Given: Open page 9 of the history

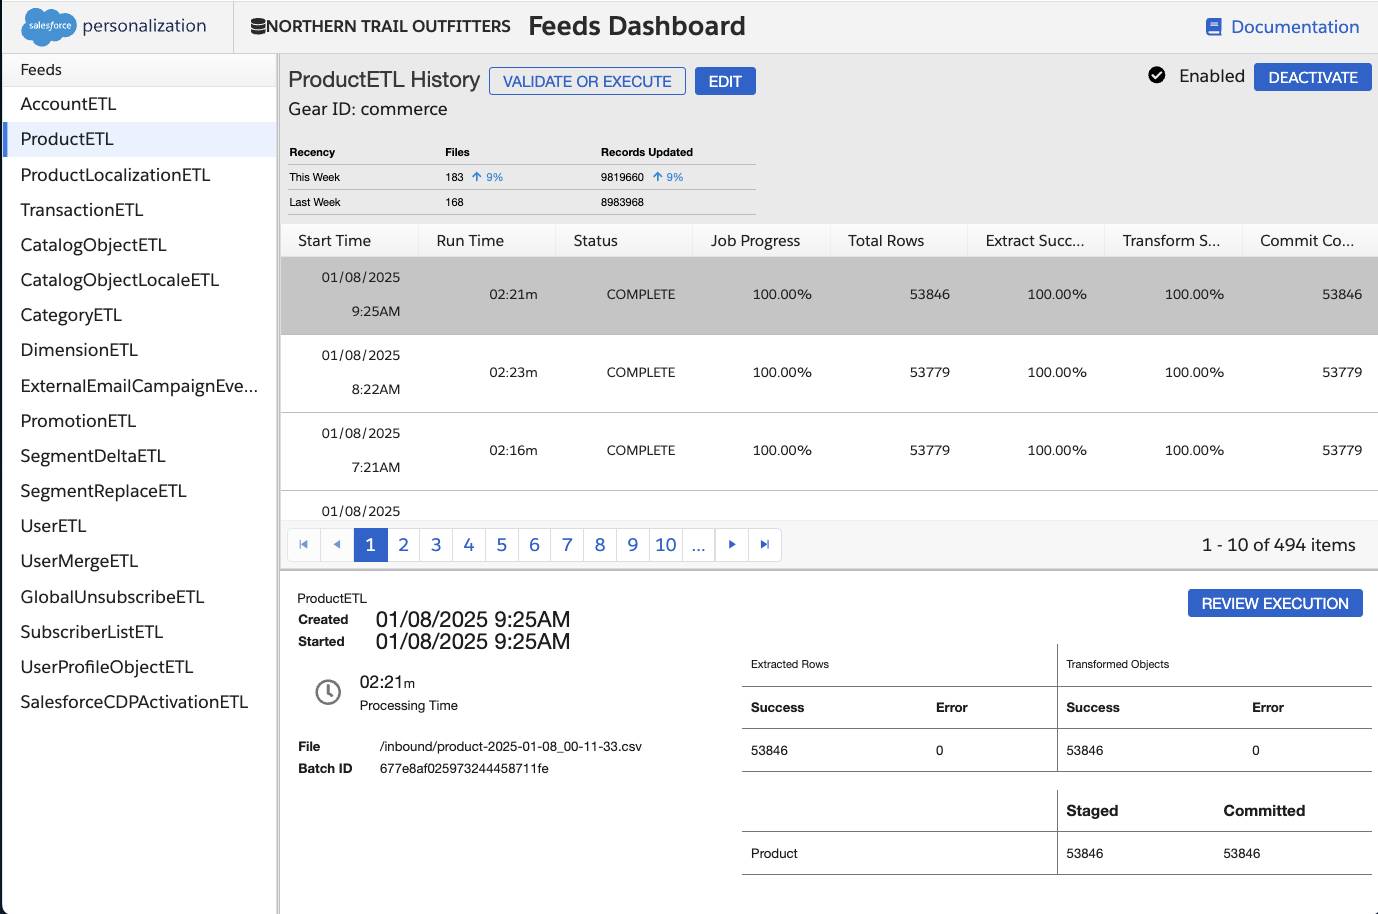Looking at the screenshot, I should (633, 544).
